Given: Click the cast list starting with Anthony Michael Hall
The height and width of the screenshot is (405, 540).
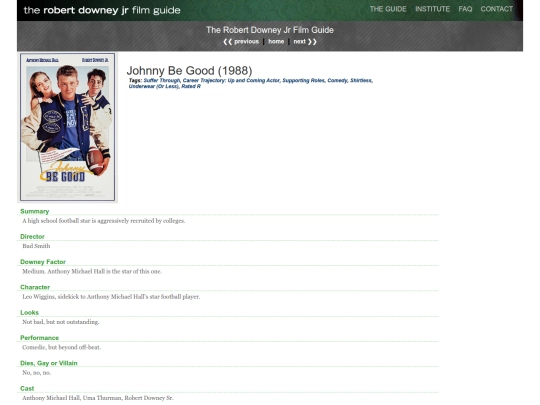Looking at the screenshot, I should point(98,398).
